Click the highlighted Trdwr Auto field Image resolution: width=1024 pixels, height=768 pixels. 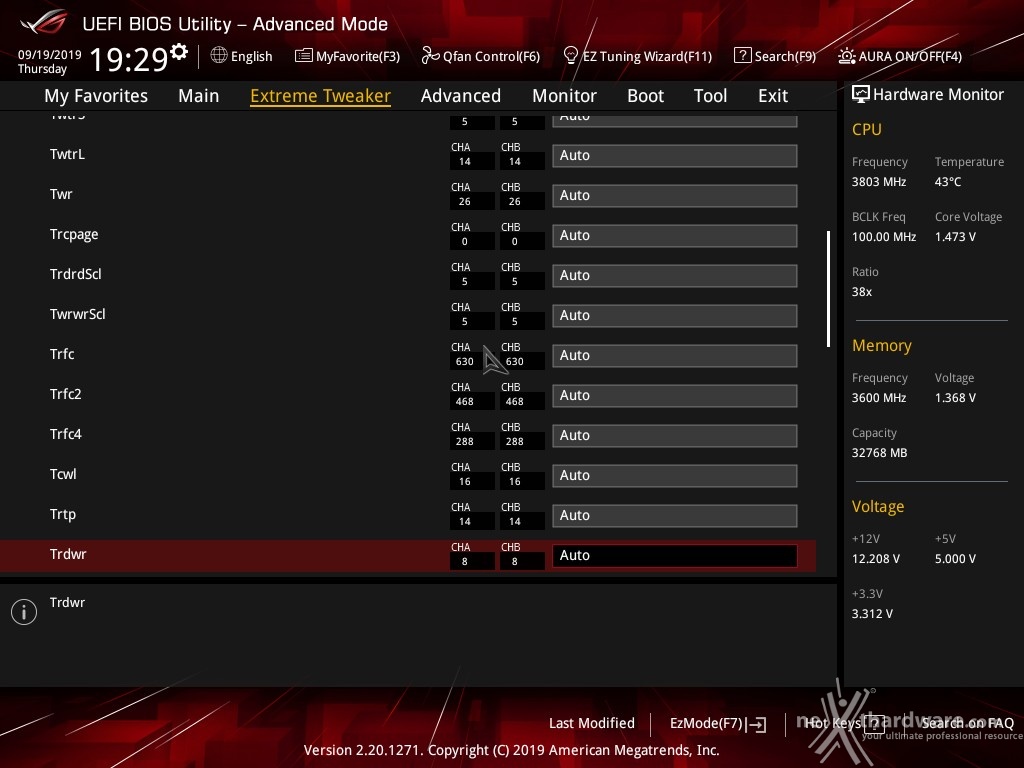tap(675, 555)
